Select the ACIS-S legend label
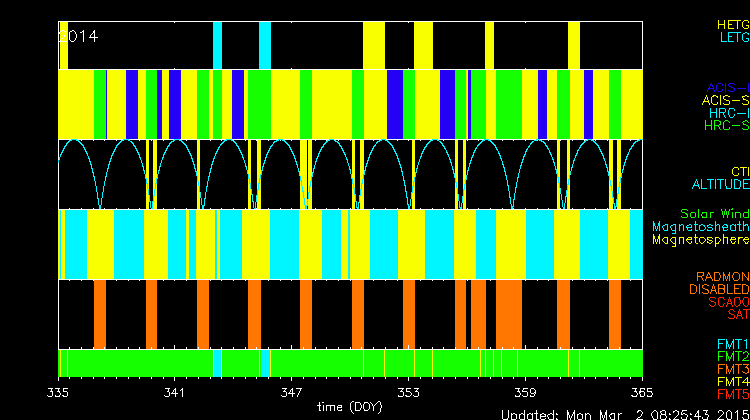Viewport: 750px width, 420px height. point(725,100)
